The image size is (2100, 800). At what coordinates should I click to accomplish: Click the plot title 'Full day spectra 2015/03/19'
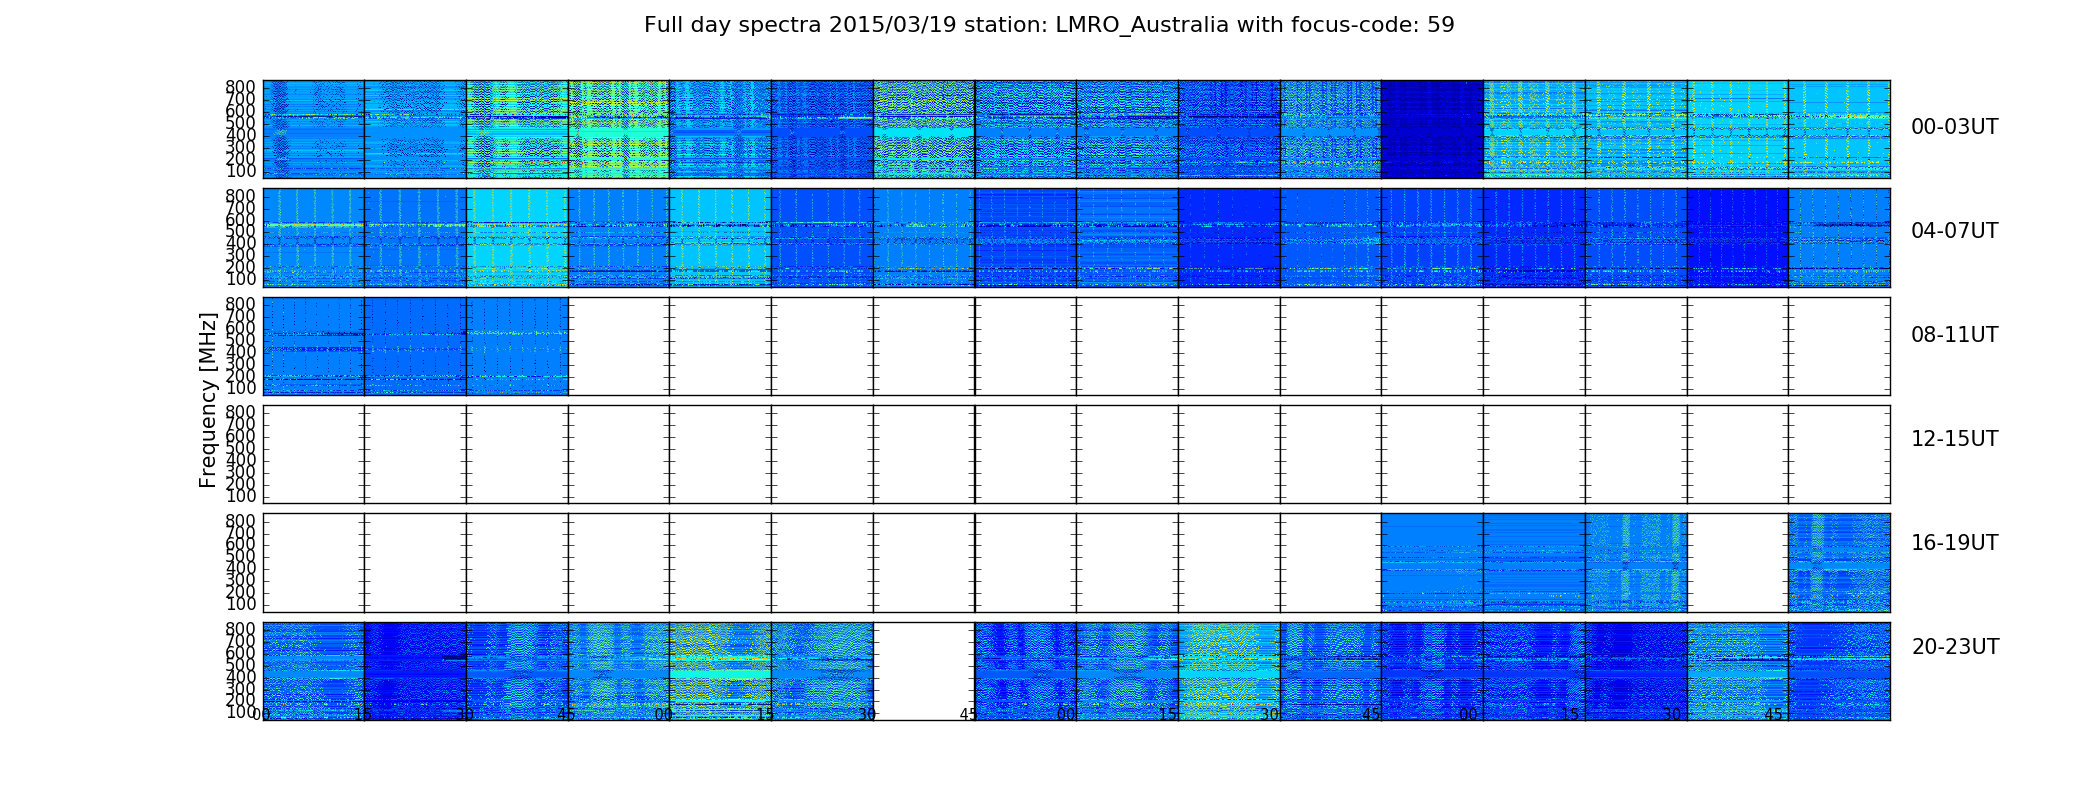1049,25
